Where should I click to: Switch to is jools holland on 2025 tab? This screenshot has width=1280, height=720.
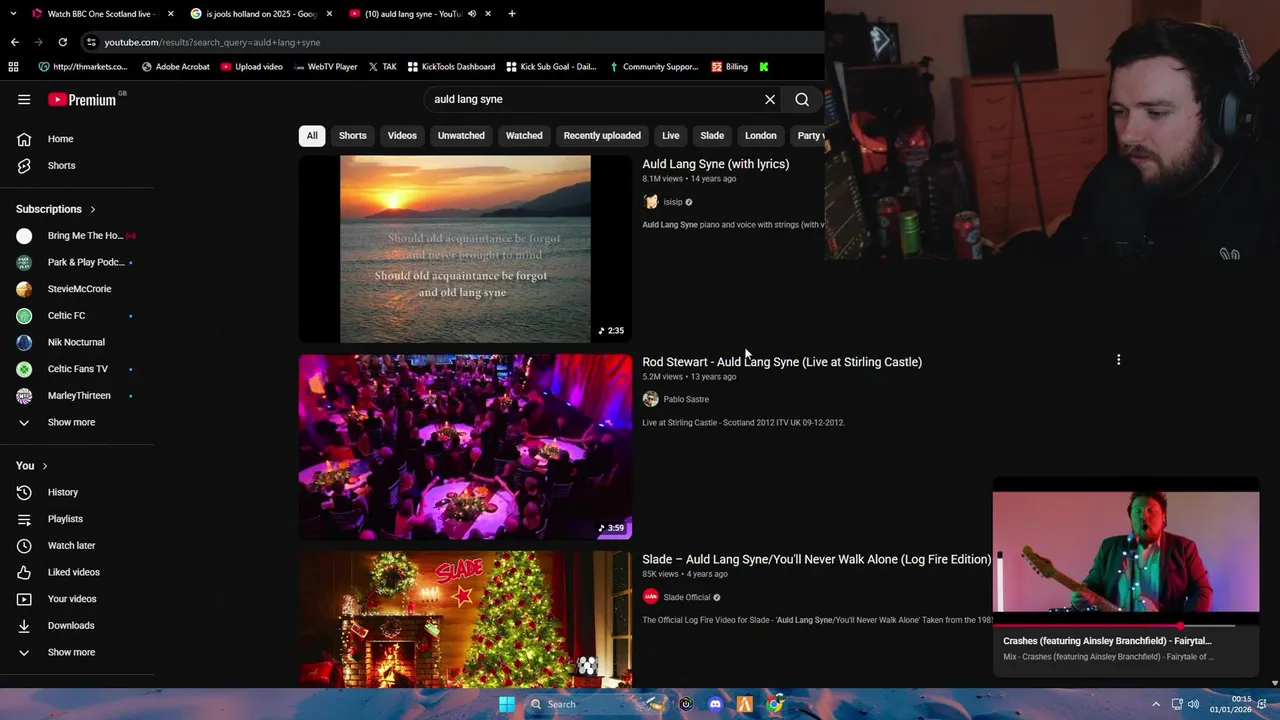point(260,14)
